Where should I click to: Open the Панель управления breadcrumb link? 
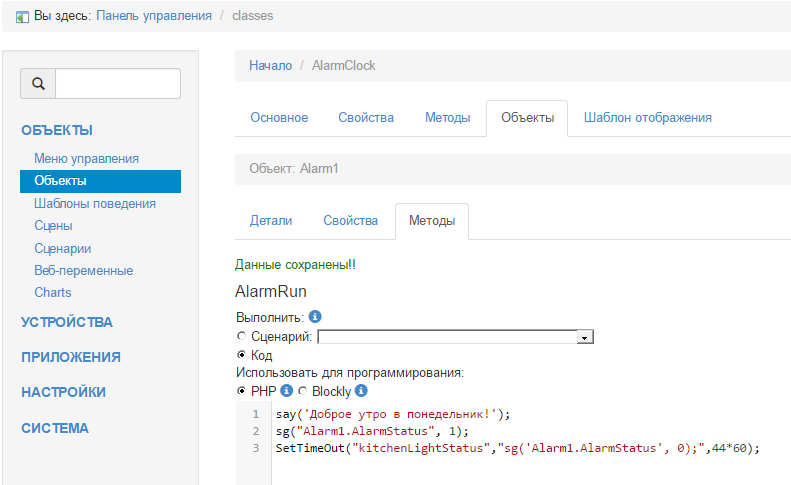tap(154, 16)
